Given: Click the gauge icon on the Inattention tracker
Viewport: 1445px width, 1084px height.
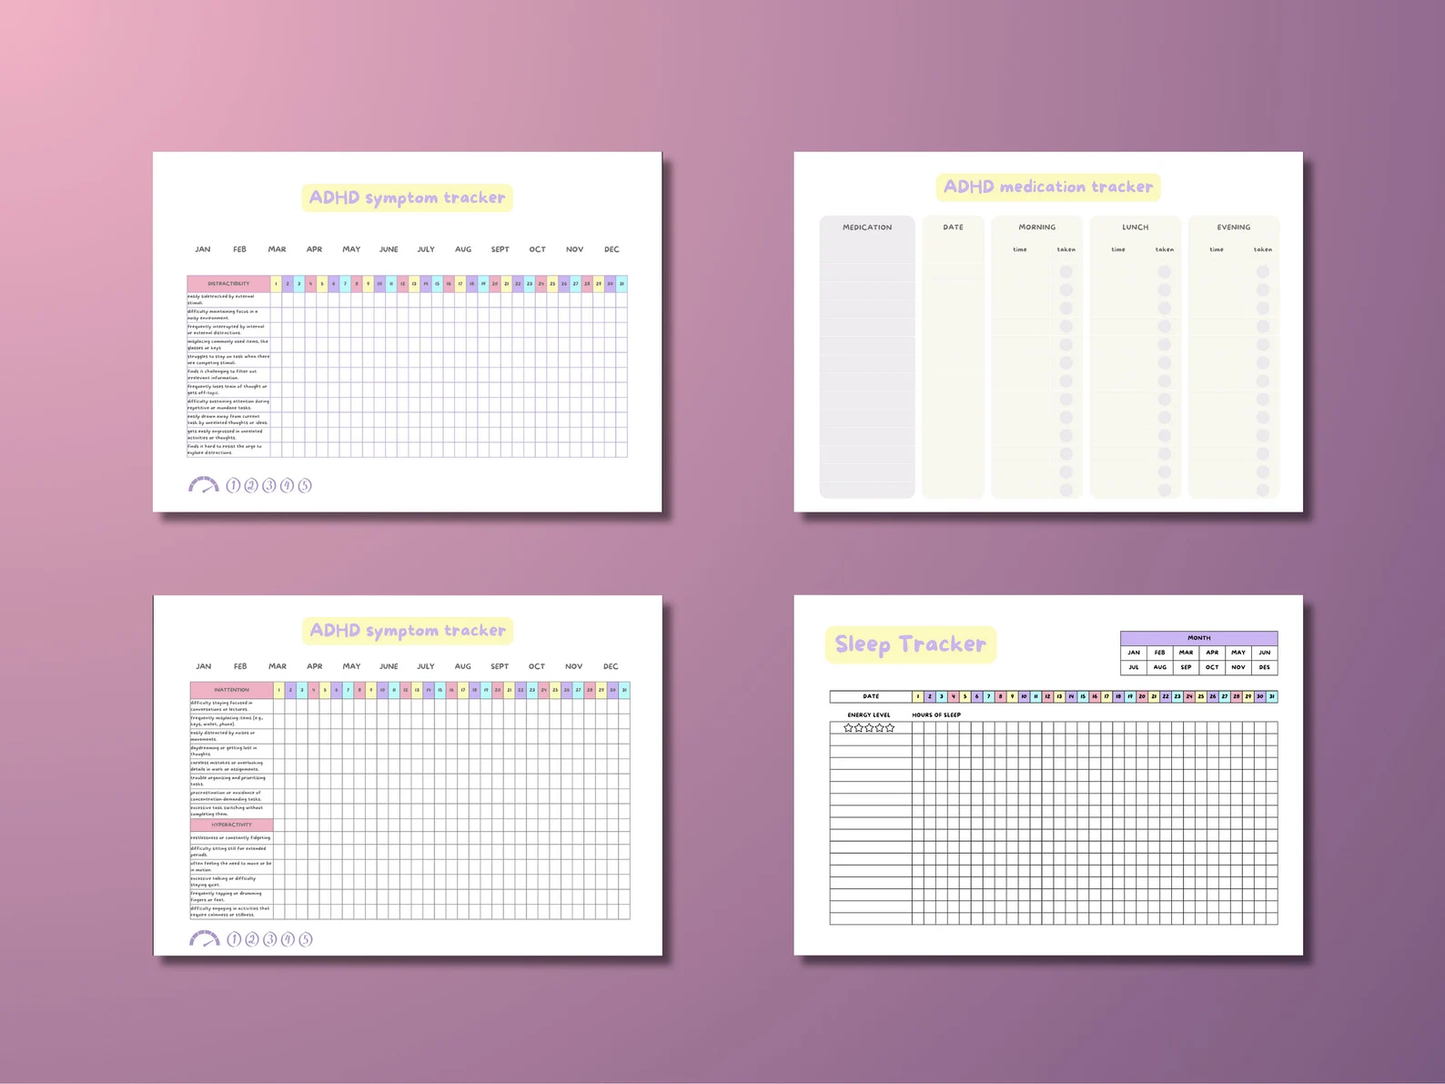Looking at the screenshot, I should (204, 939).
